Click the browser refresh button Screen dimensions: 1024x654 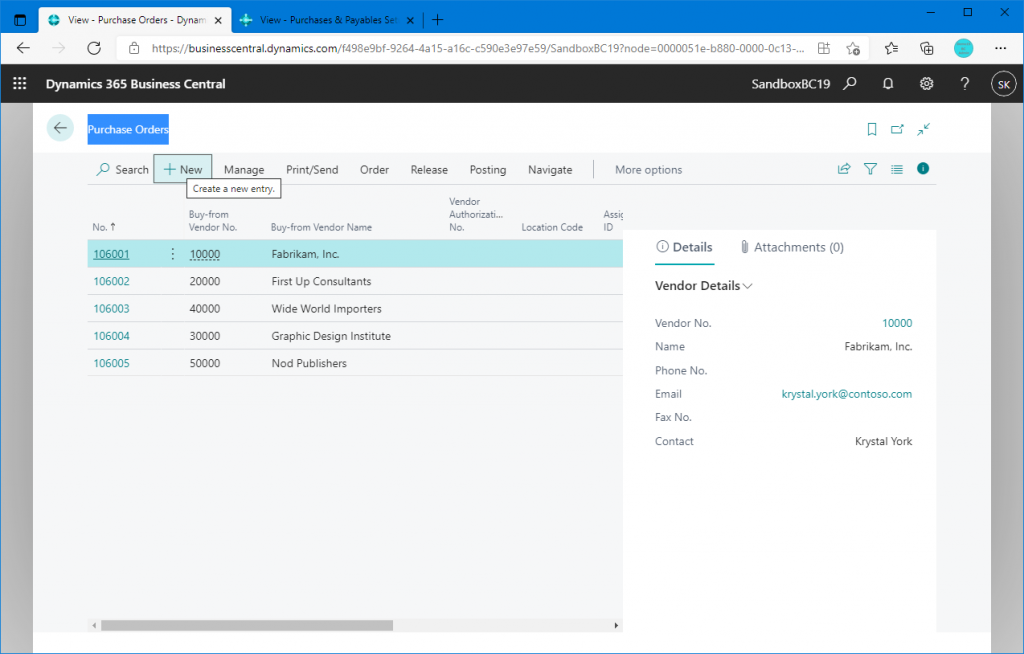[94, 48]
